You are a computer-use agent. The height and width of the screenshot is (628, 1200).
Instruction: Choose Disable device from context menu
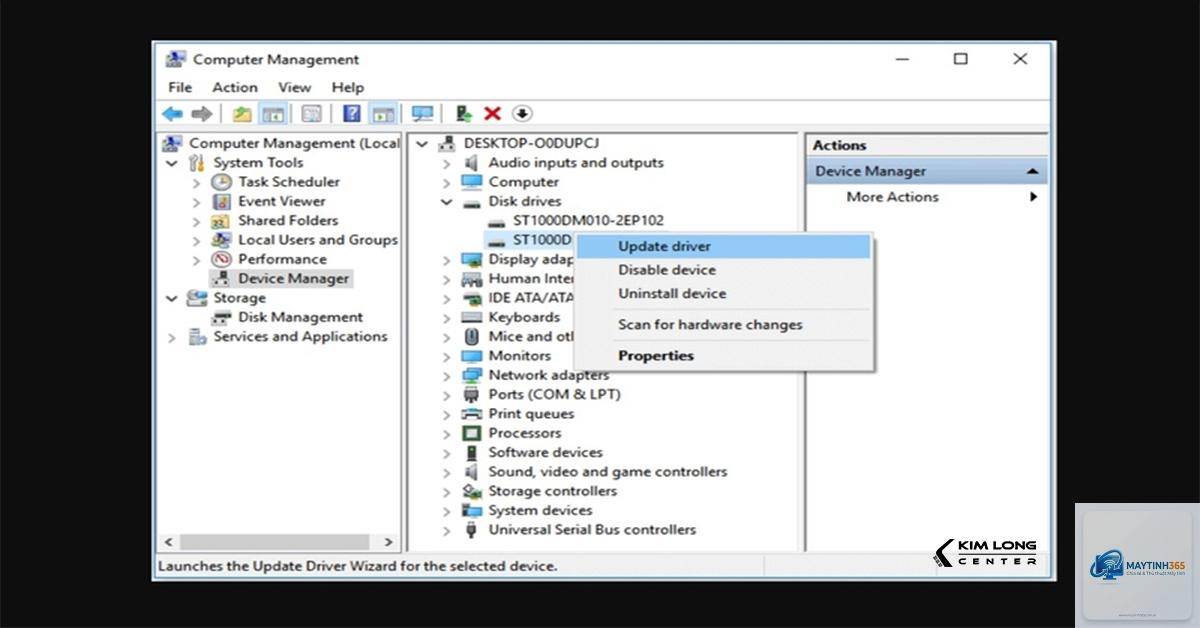[723, 270]
